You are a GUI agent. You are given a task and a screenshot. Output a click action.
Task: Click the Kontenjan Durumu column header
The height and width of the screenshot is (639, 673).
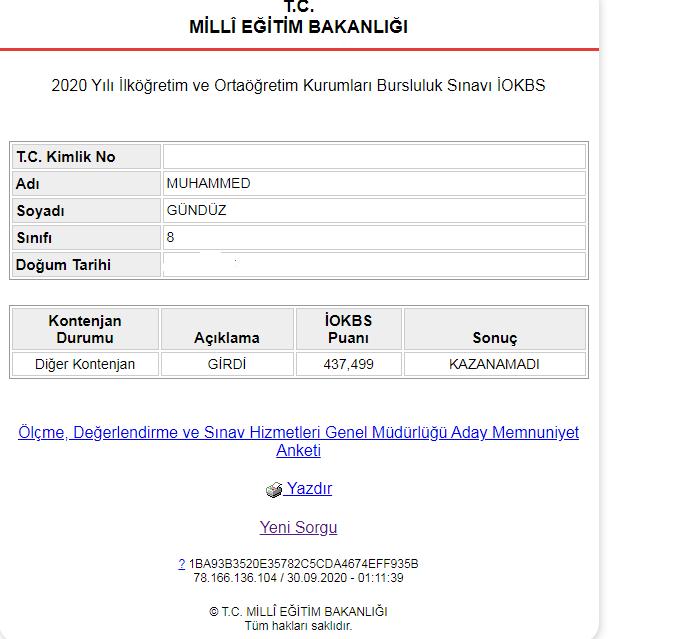85,329
